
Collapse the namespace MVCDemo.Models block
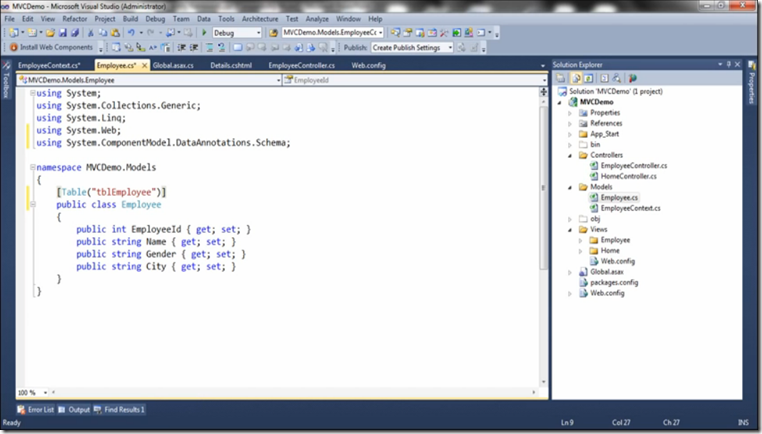[33, 167]
